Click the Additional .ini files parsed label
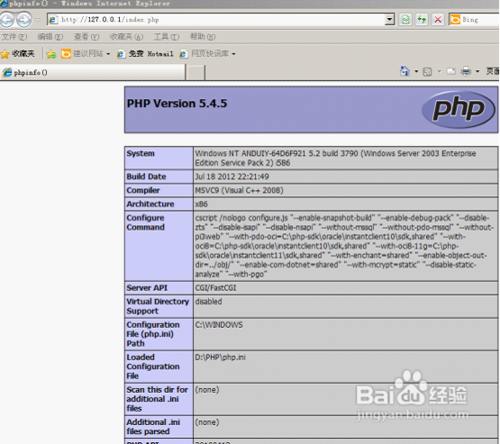 (x=153, y=427)
